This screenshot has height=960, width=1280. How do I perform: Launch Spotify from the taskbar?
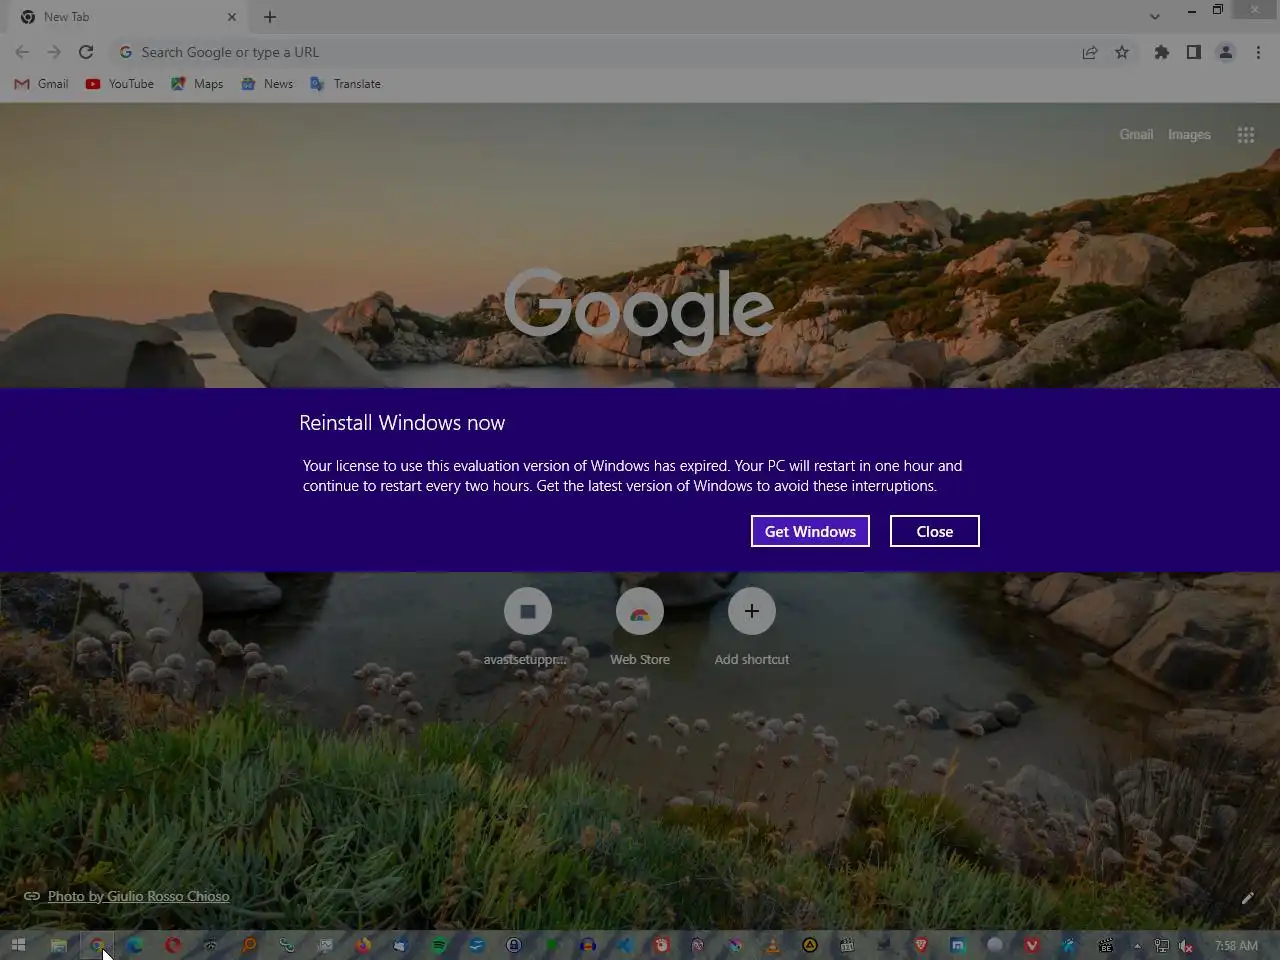[439, 944]
